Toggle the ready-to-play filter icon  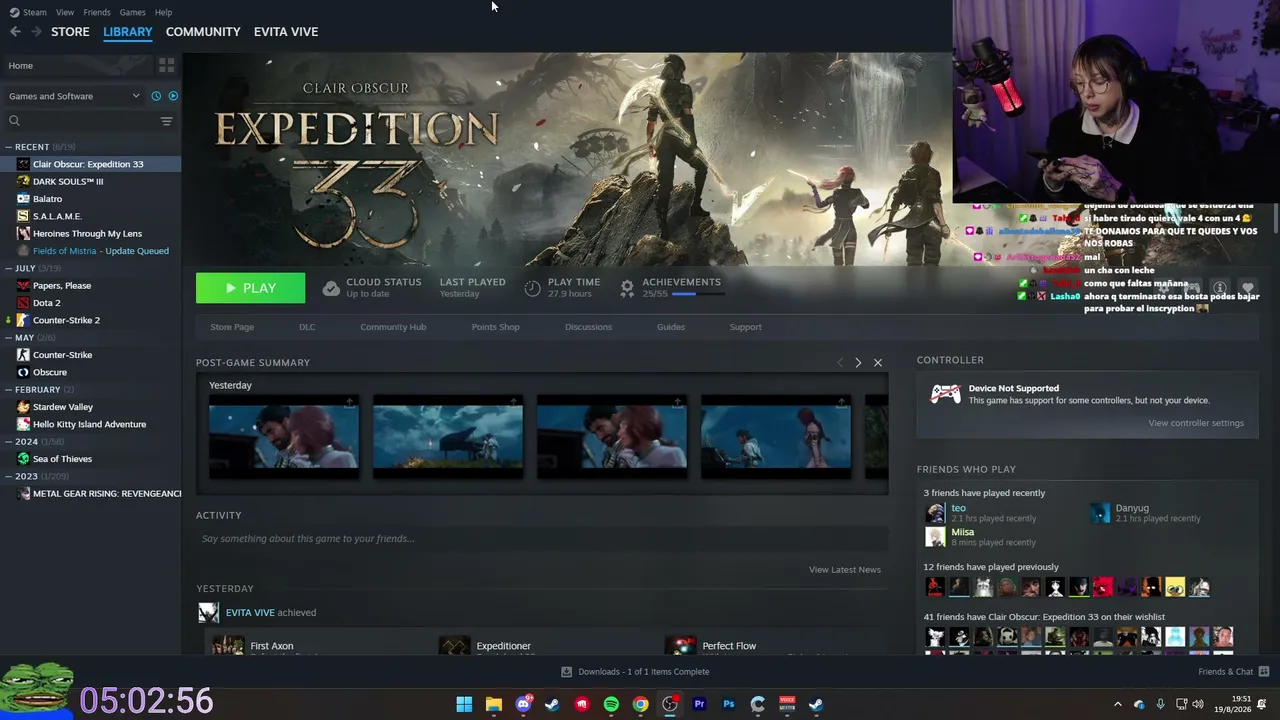pos(173,96)
